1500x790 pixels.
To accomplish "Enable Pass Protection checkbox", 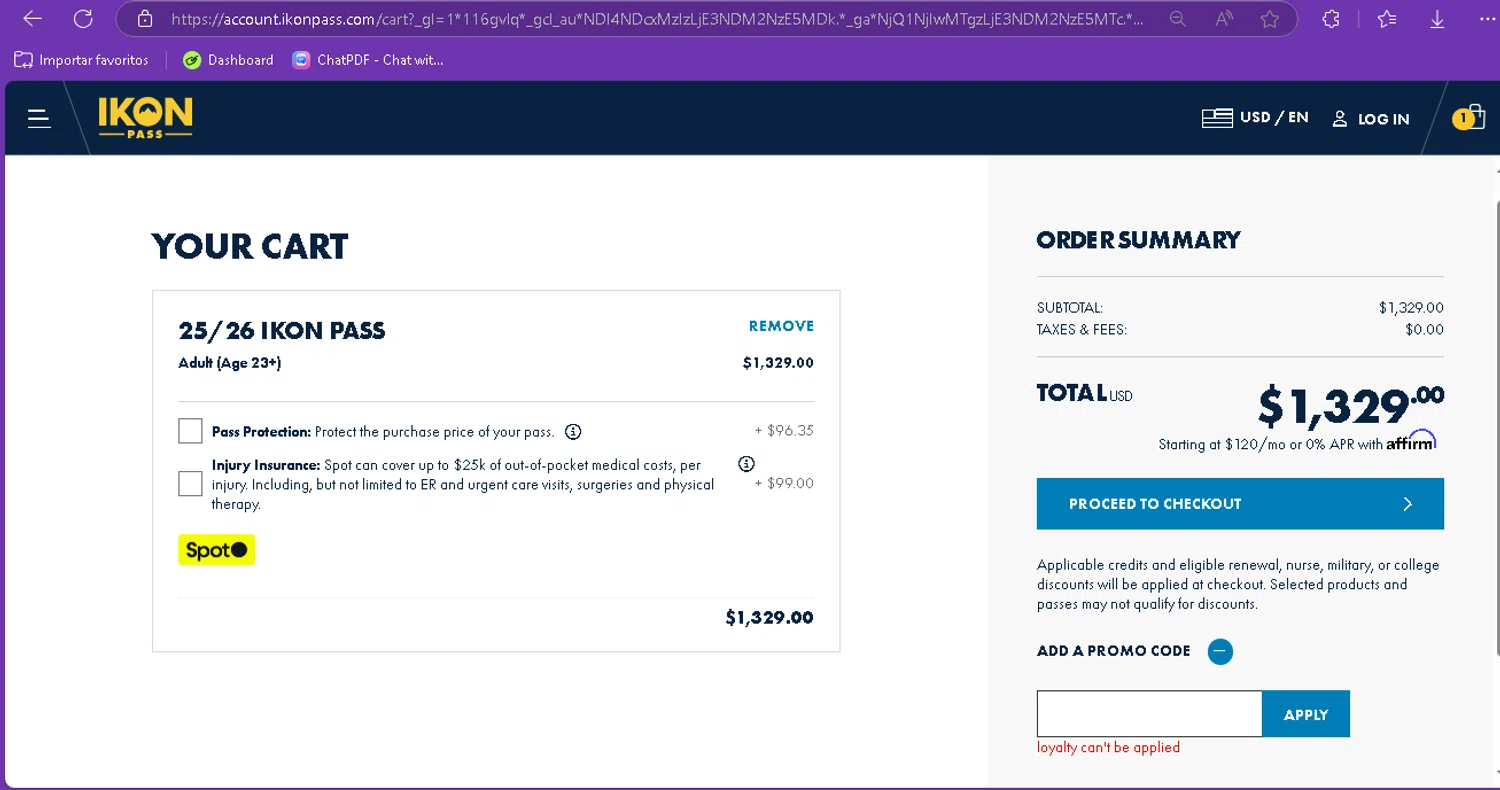I will pyautogui.click(x=190, y=431).
